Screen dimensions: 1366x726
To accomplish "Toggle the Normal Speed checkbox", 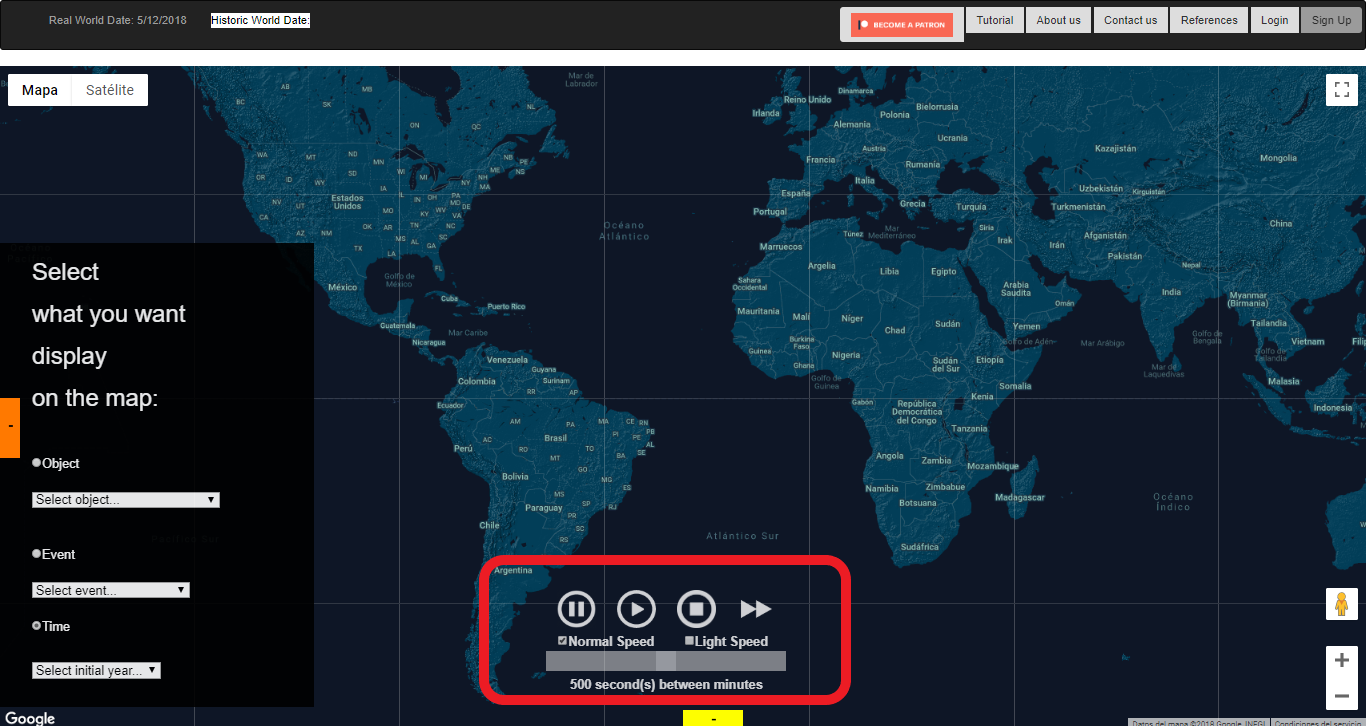I will click(x=563, y=641).
